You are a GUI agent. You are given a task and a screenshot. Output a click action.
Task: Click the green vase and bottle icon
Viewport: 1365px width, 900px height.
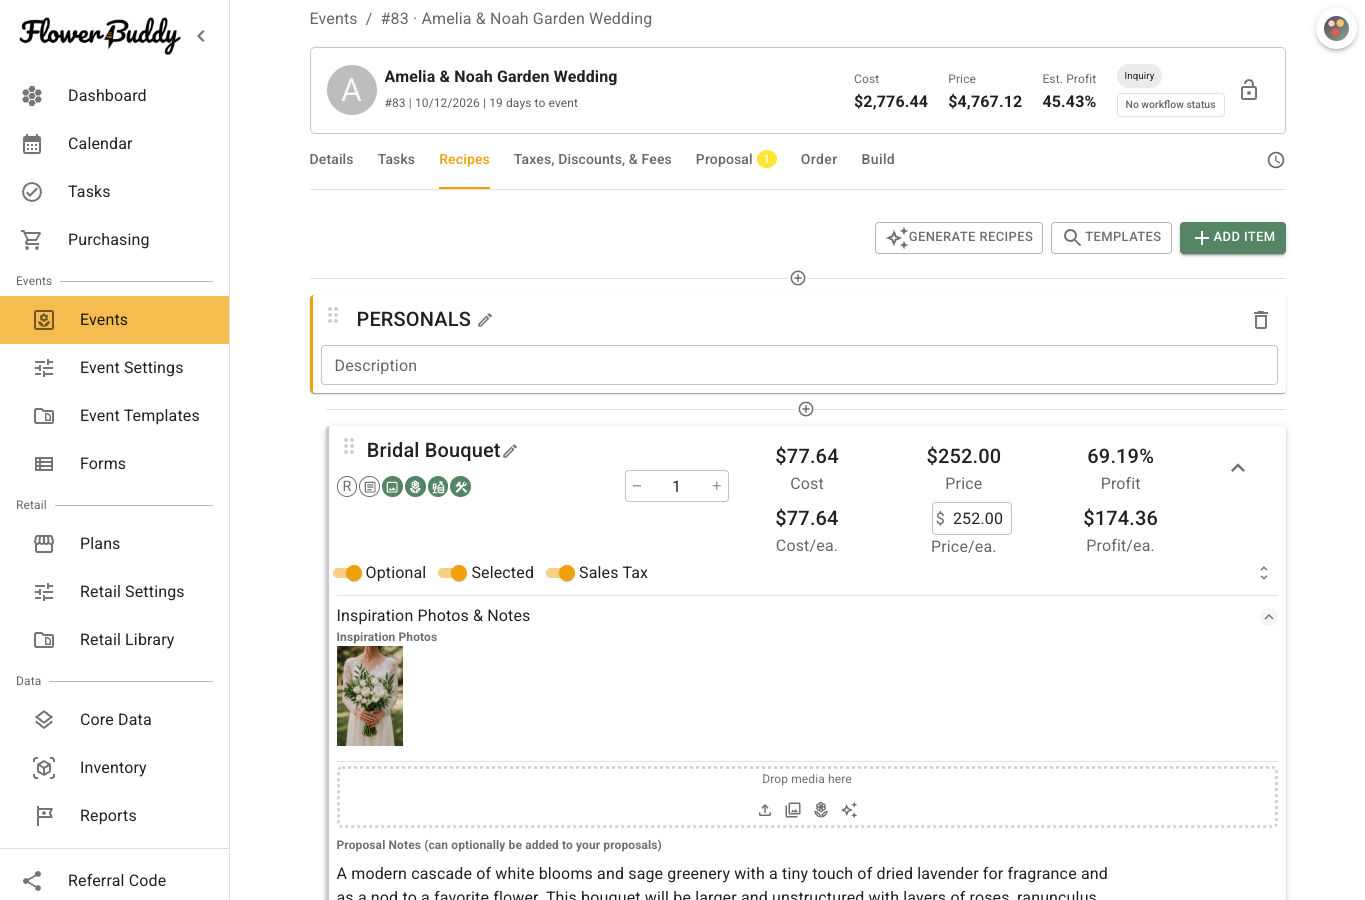coord(438,487)
